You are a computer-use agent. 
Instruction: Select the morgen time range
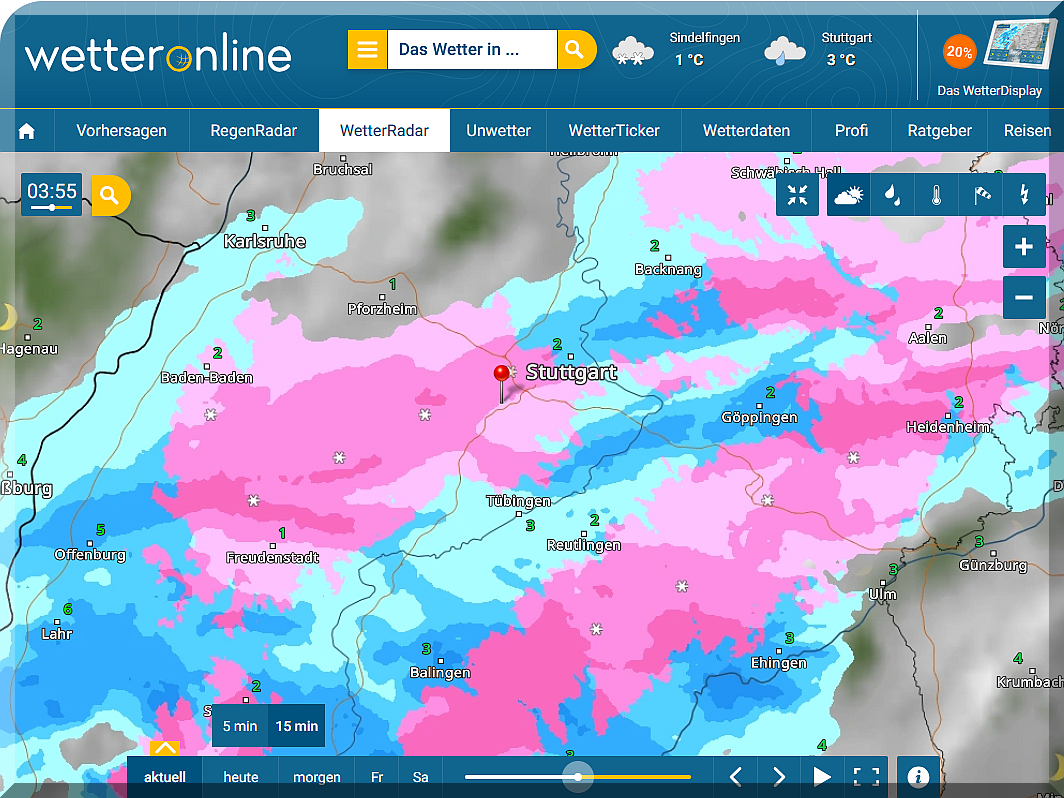tap(316, 777)
